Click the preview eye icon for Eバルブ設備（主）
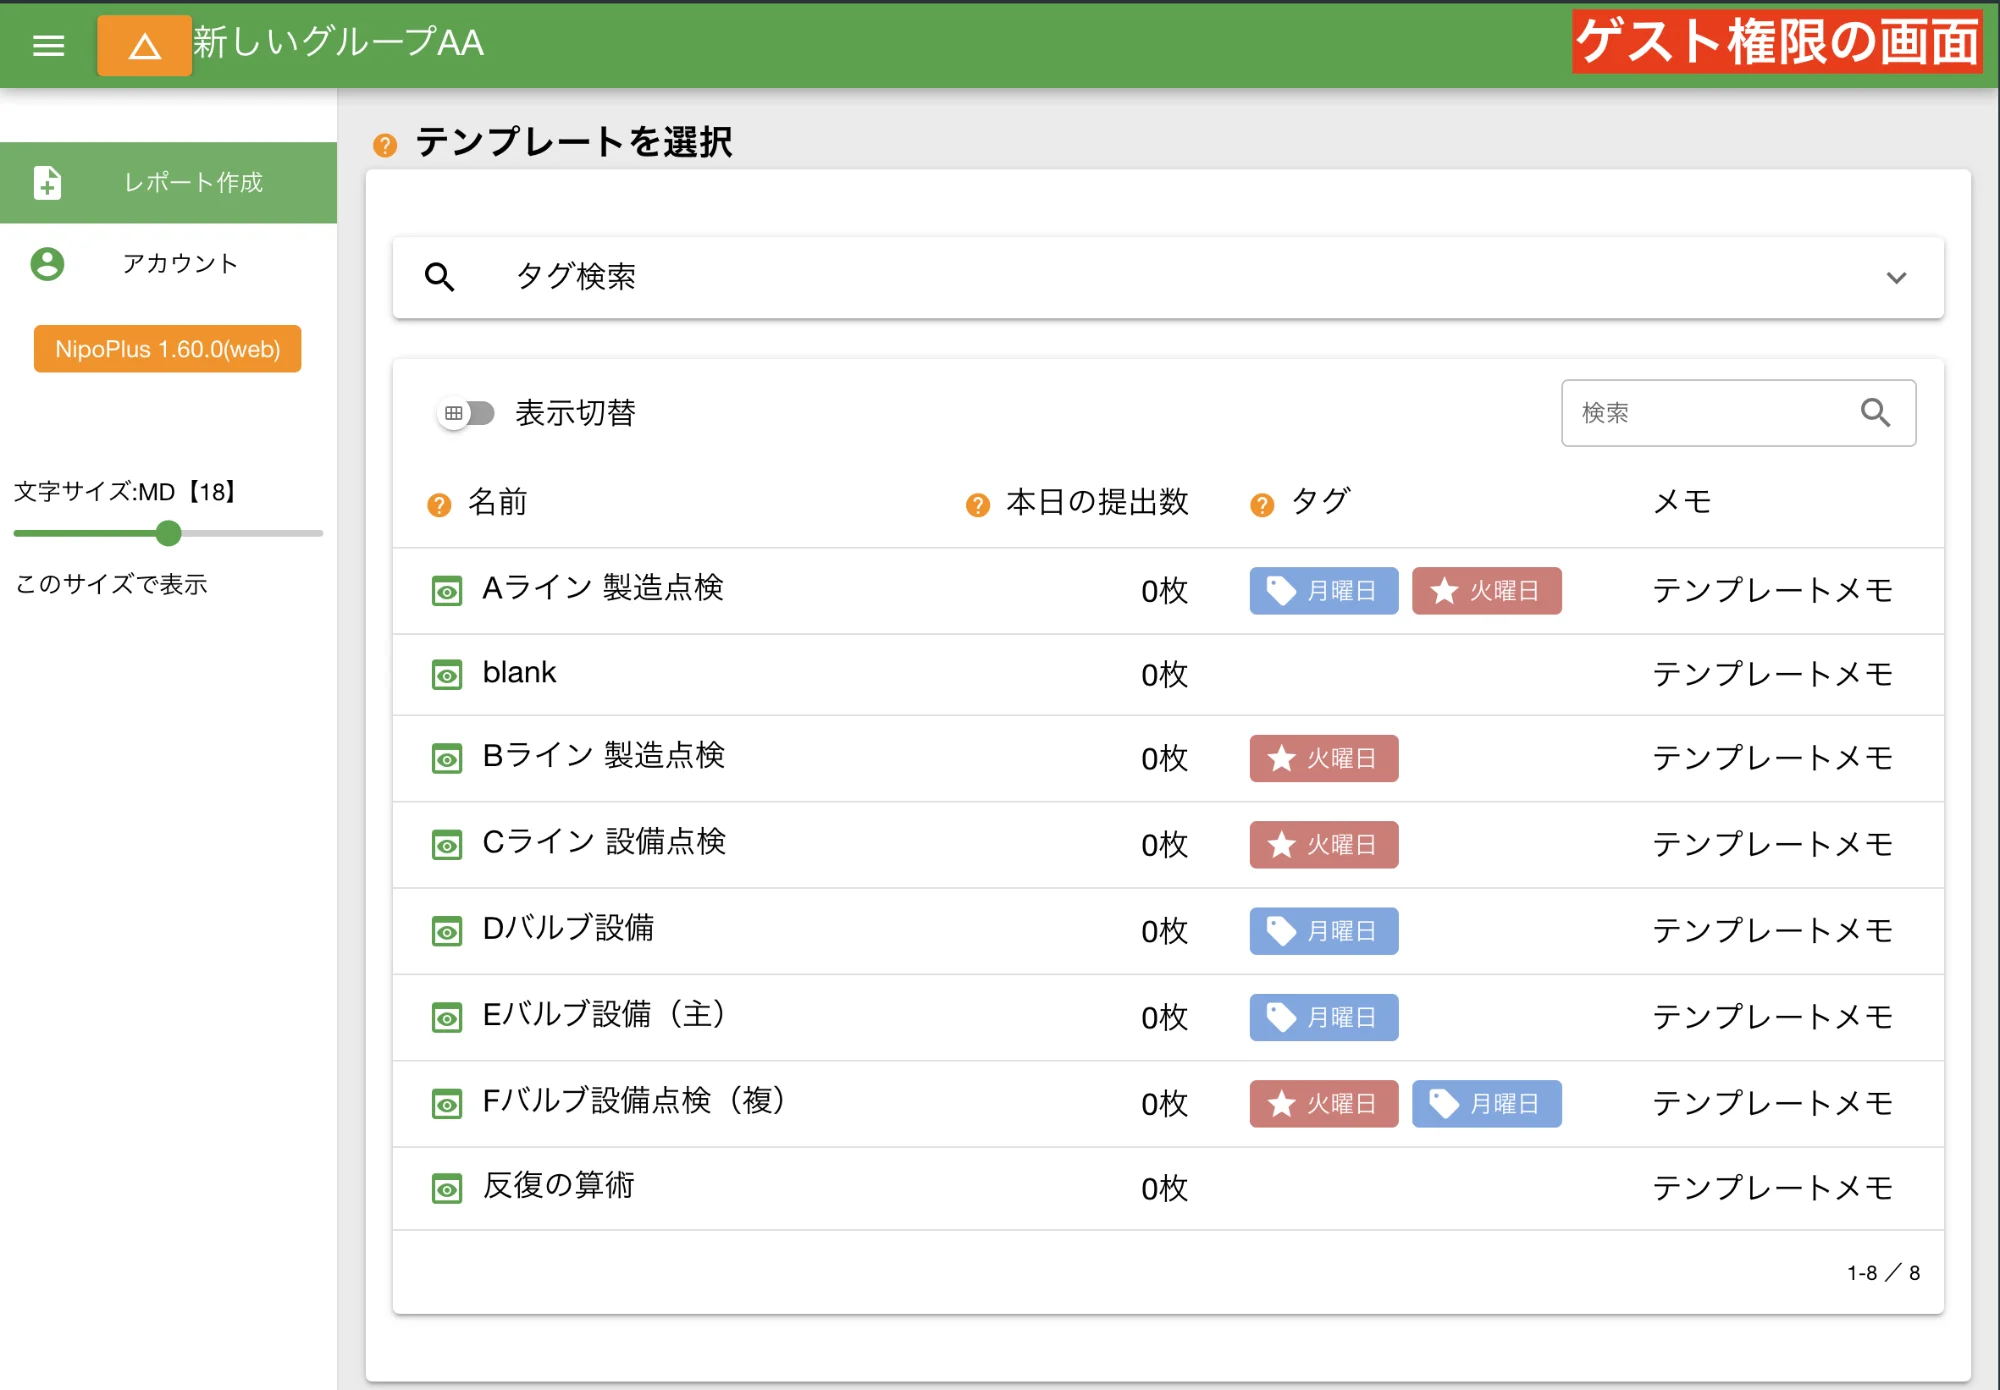This screenshot has height=1390, width=2000. [x=447, y=1018]
